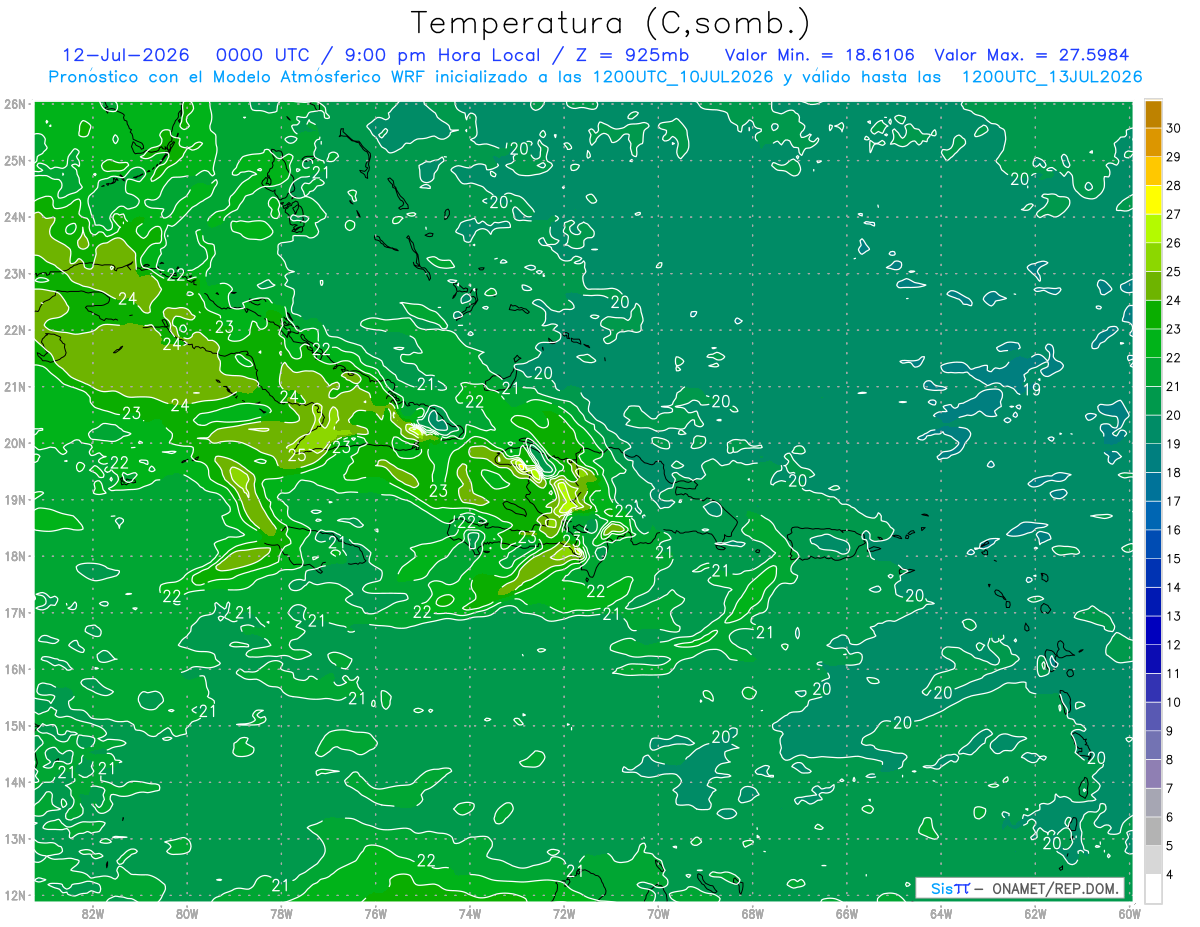This screenshot has width=1200, height=927.
Task: Pick the gray swatch between 5 and 6
Action: (1153, 831)
